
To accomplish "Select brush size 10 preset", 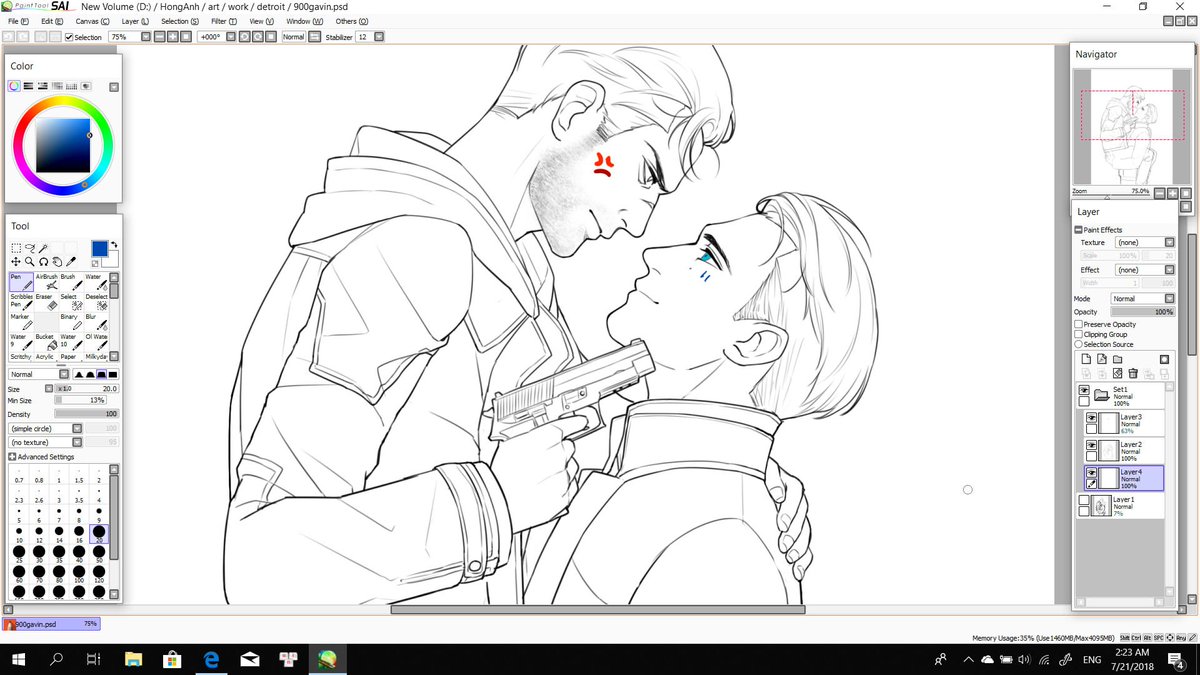I will (19, 532).
